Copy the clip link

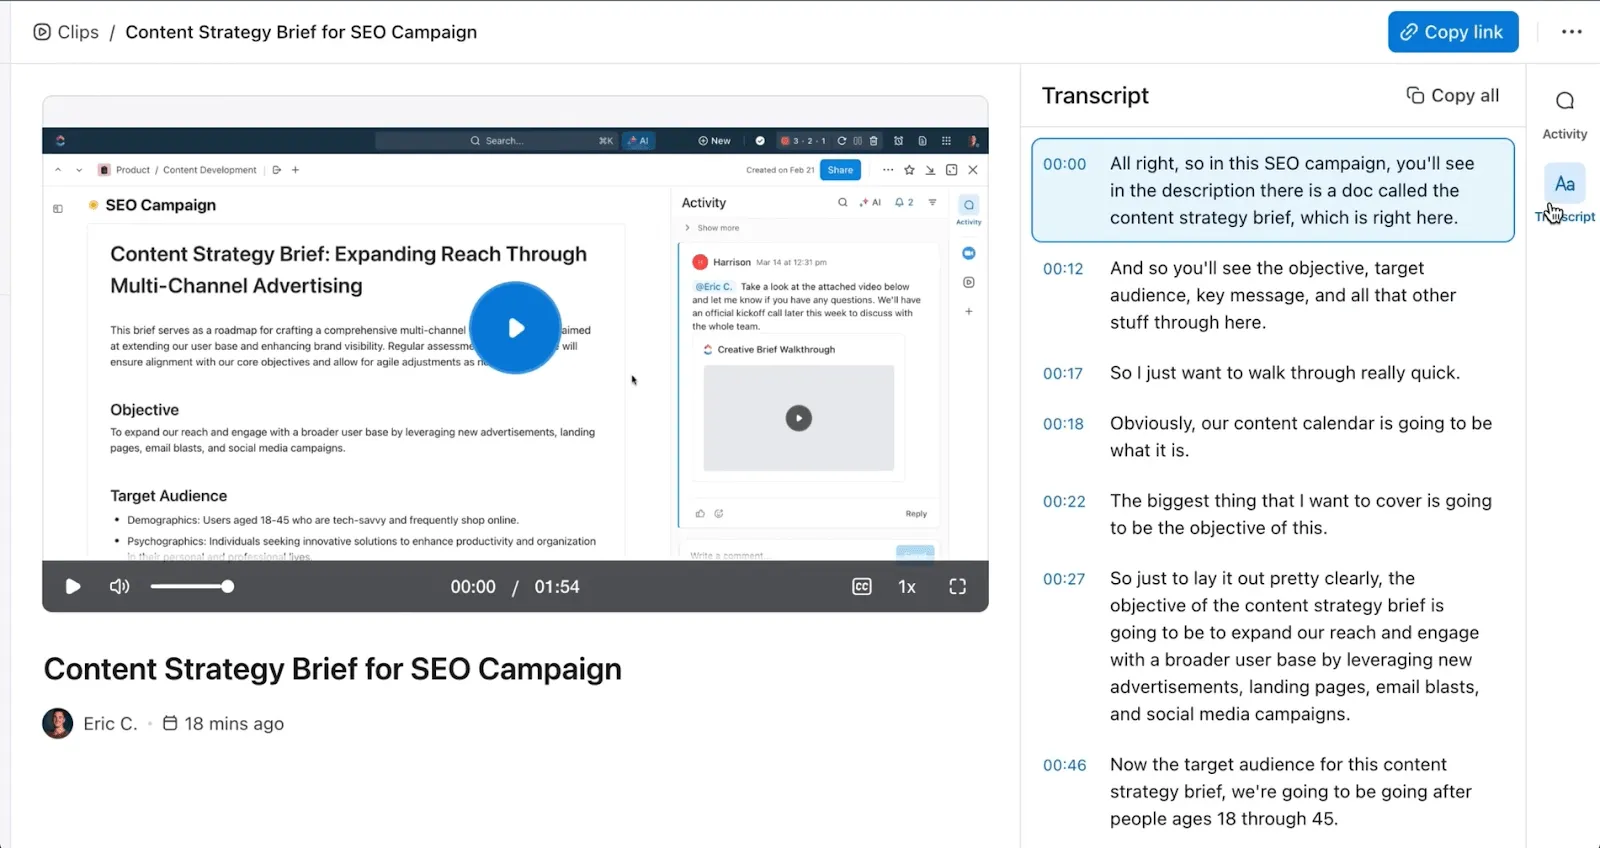[x=1453, y=32]
